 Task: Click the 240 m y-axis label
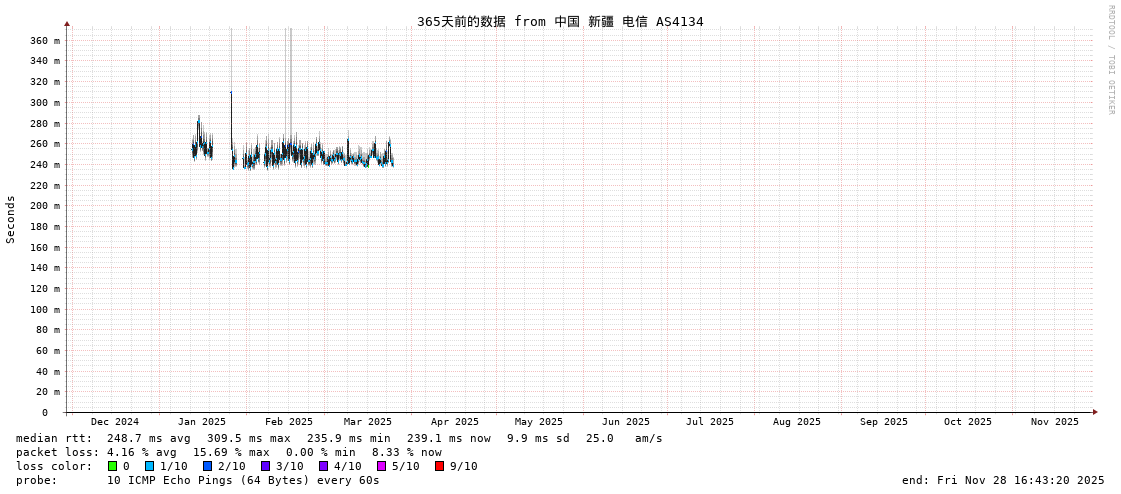point(45,164)
